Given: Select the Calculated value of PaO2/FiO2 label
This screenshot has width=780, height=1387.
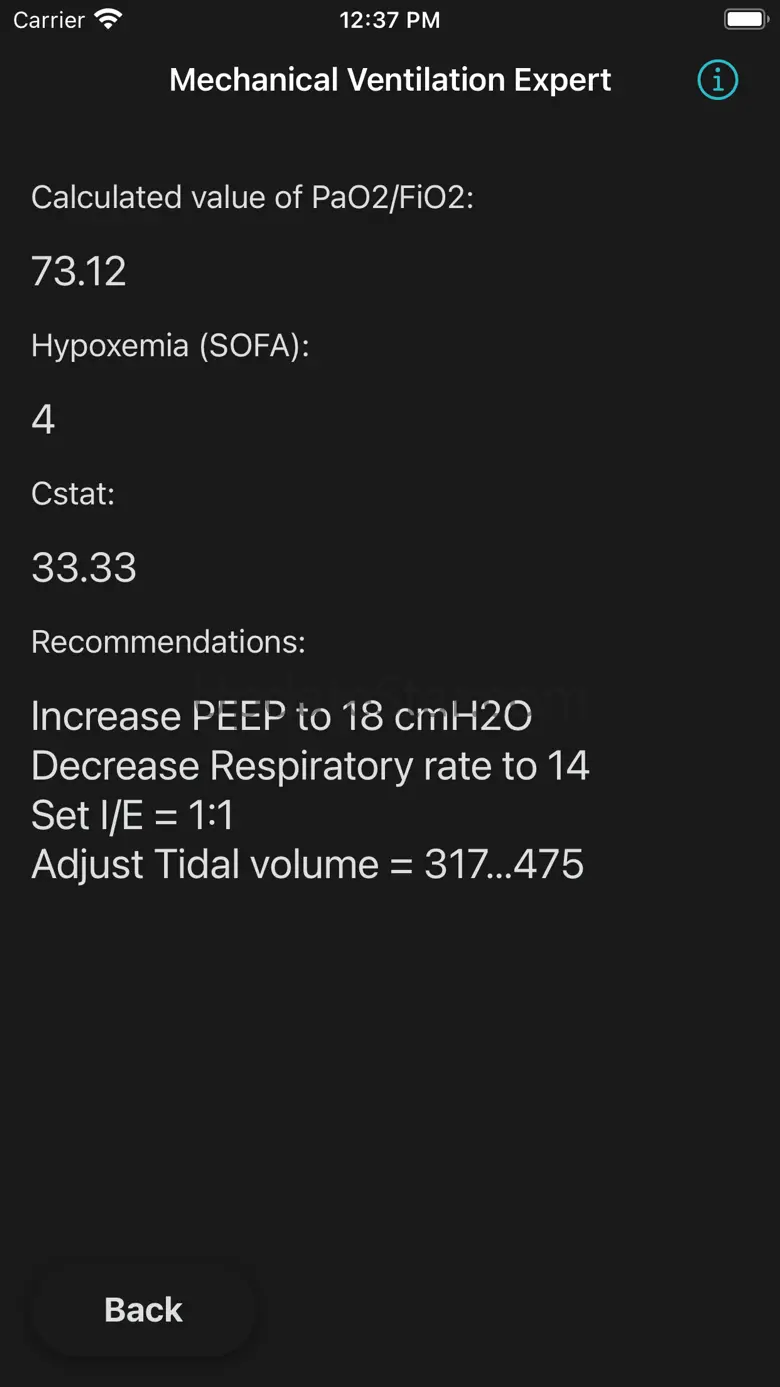Looking at the screenshot, I should coord(252,197).
